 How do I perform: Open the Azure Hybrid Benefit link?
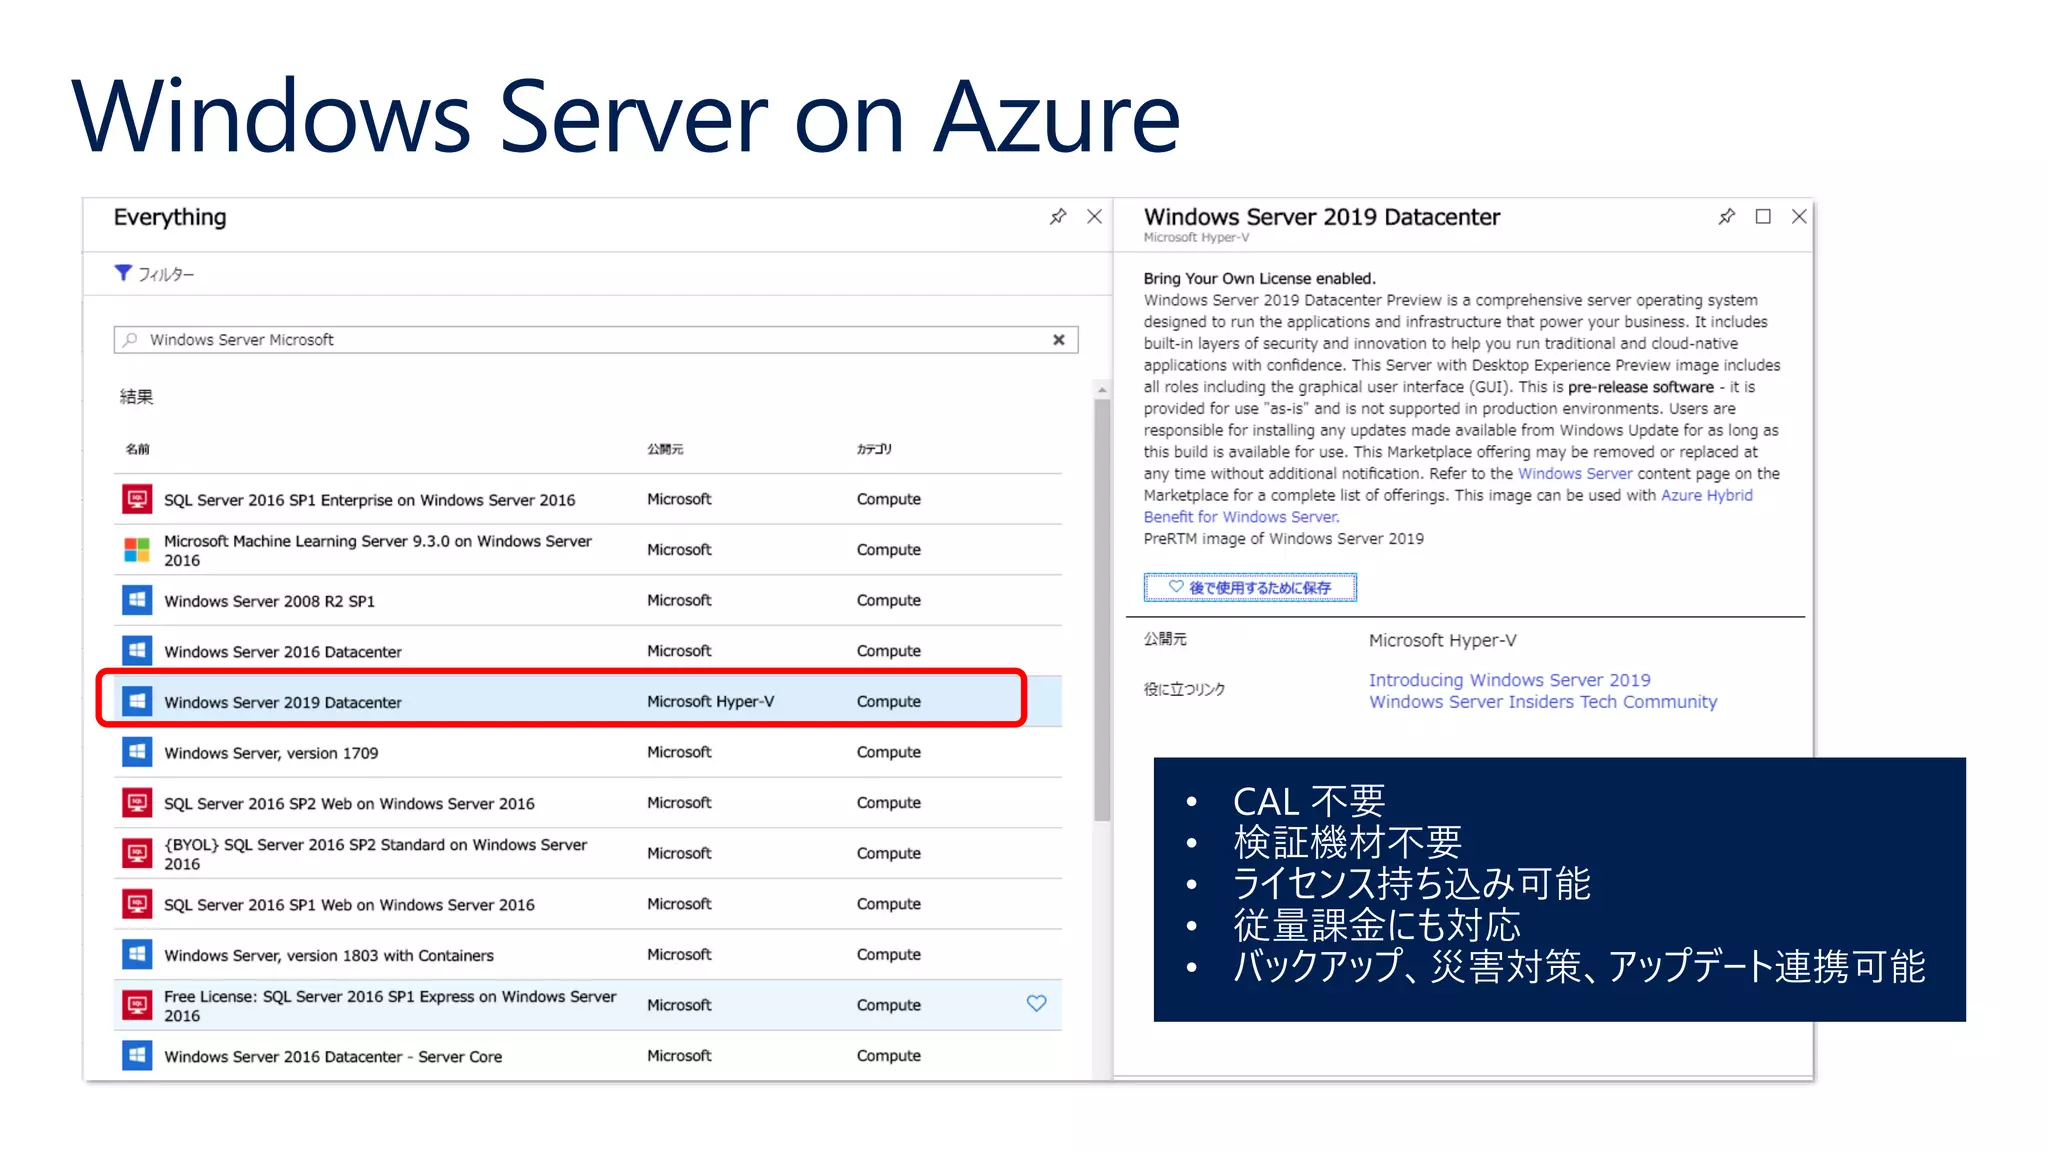pos(1706,496)
